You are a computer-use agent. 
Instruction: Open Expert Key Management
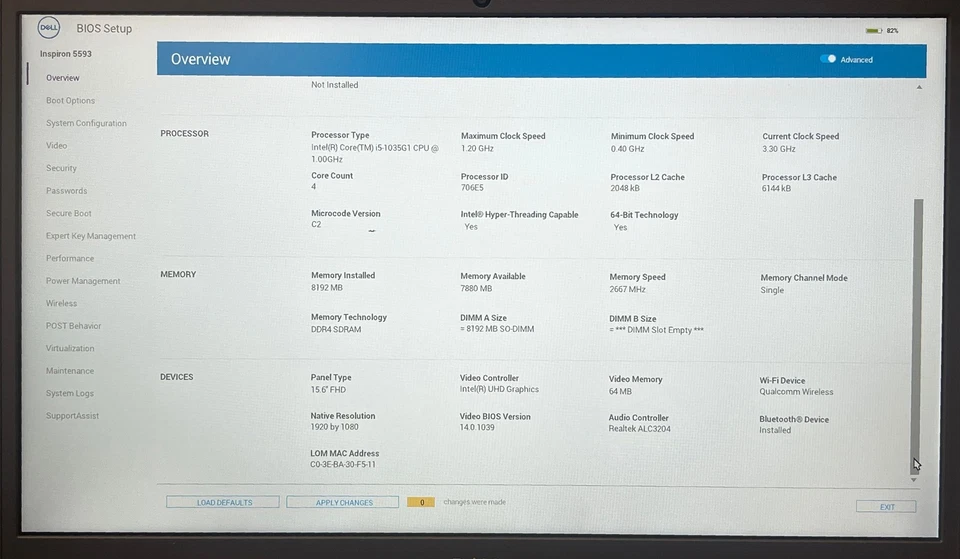click(91, 236)
